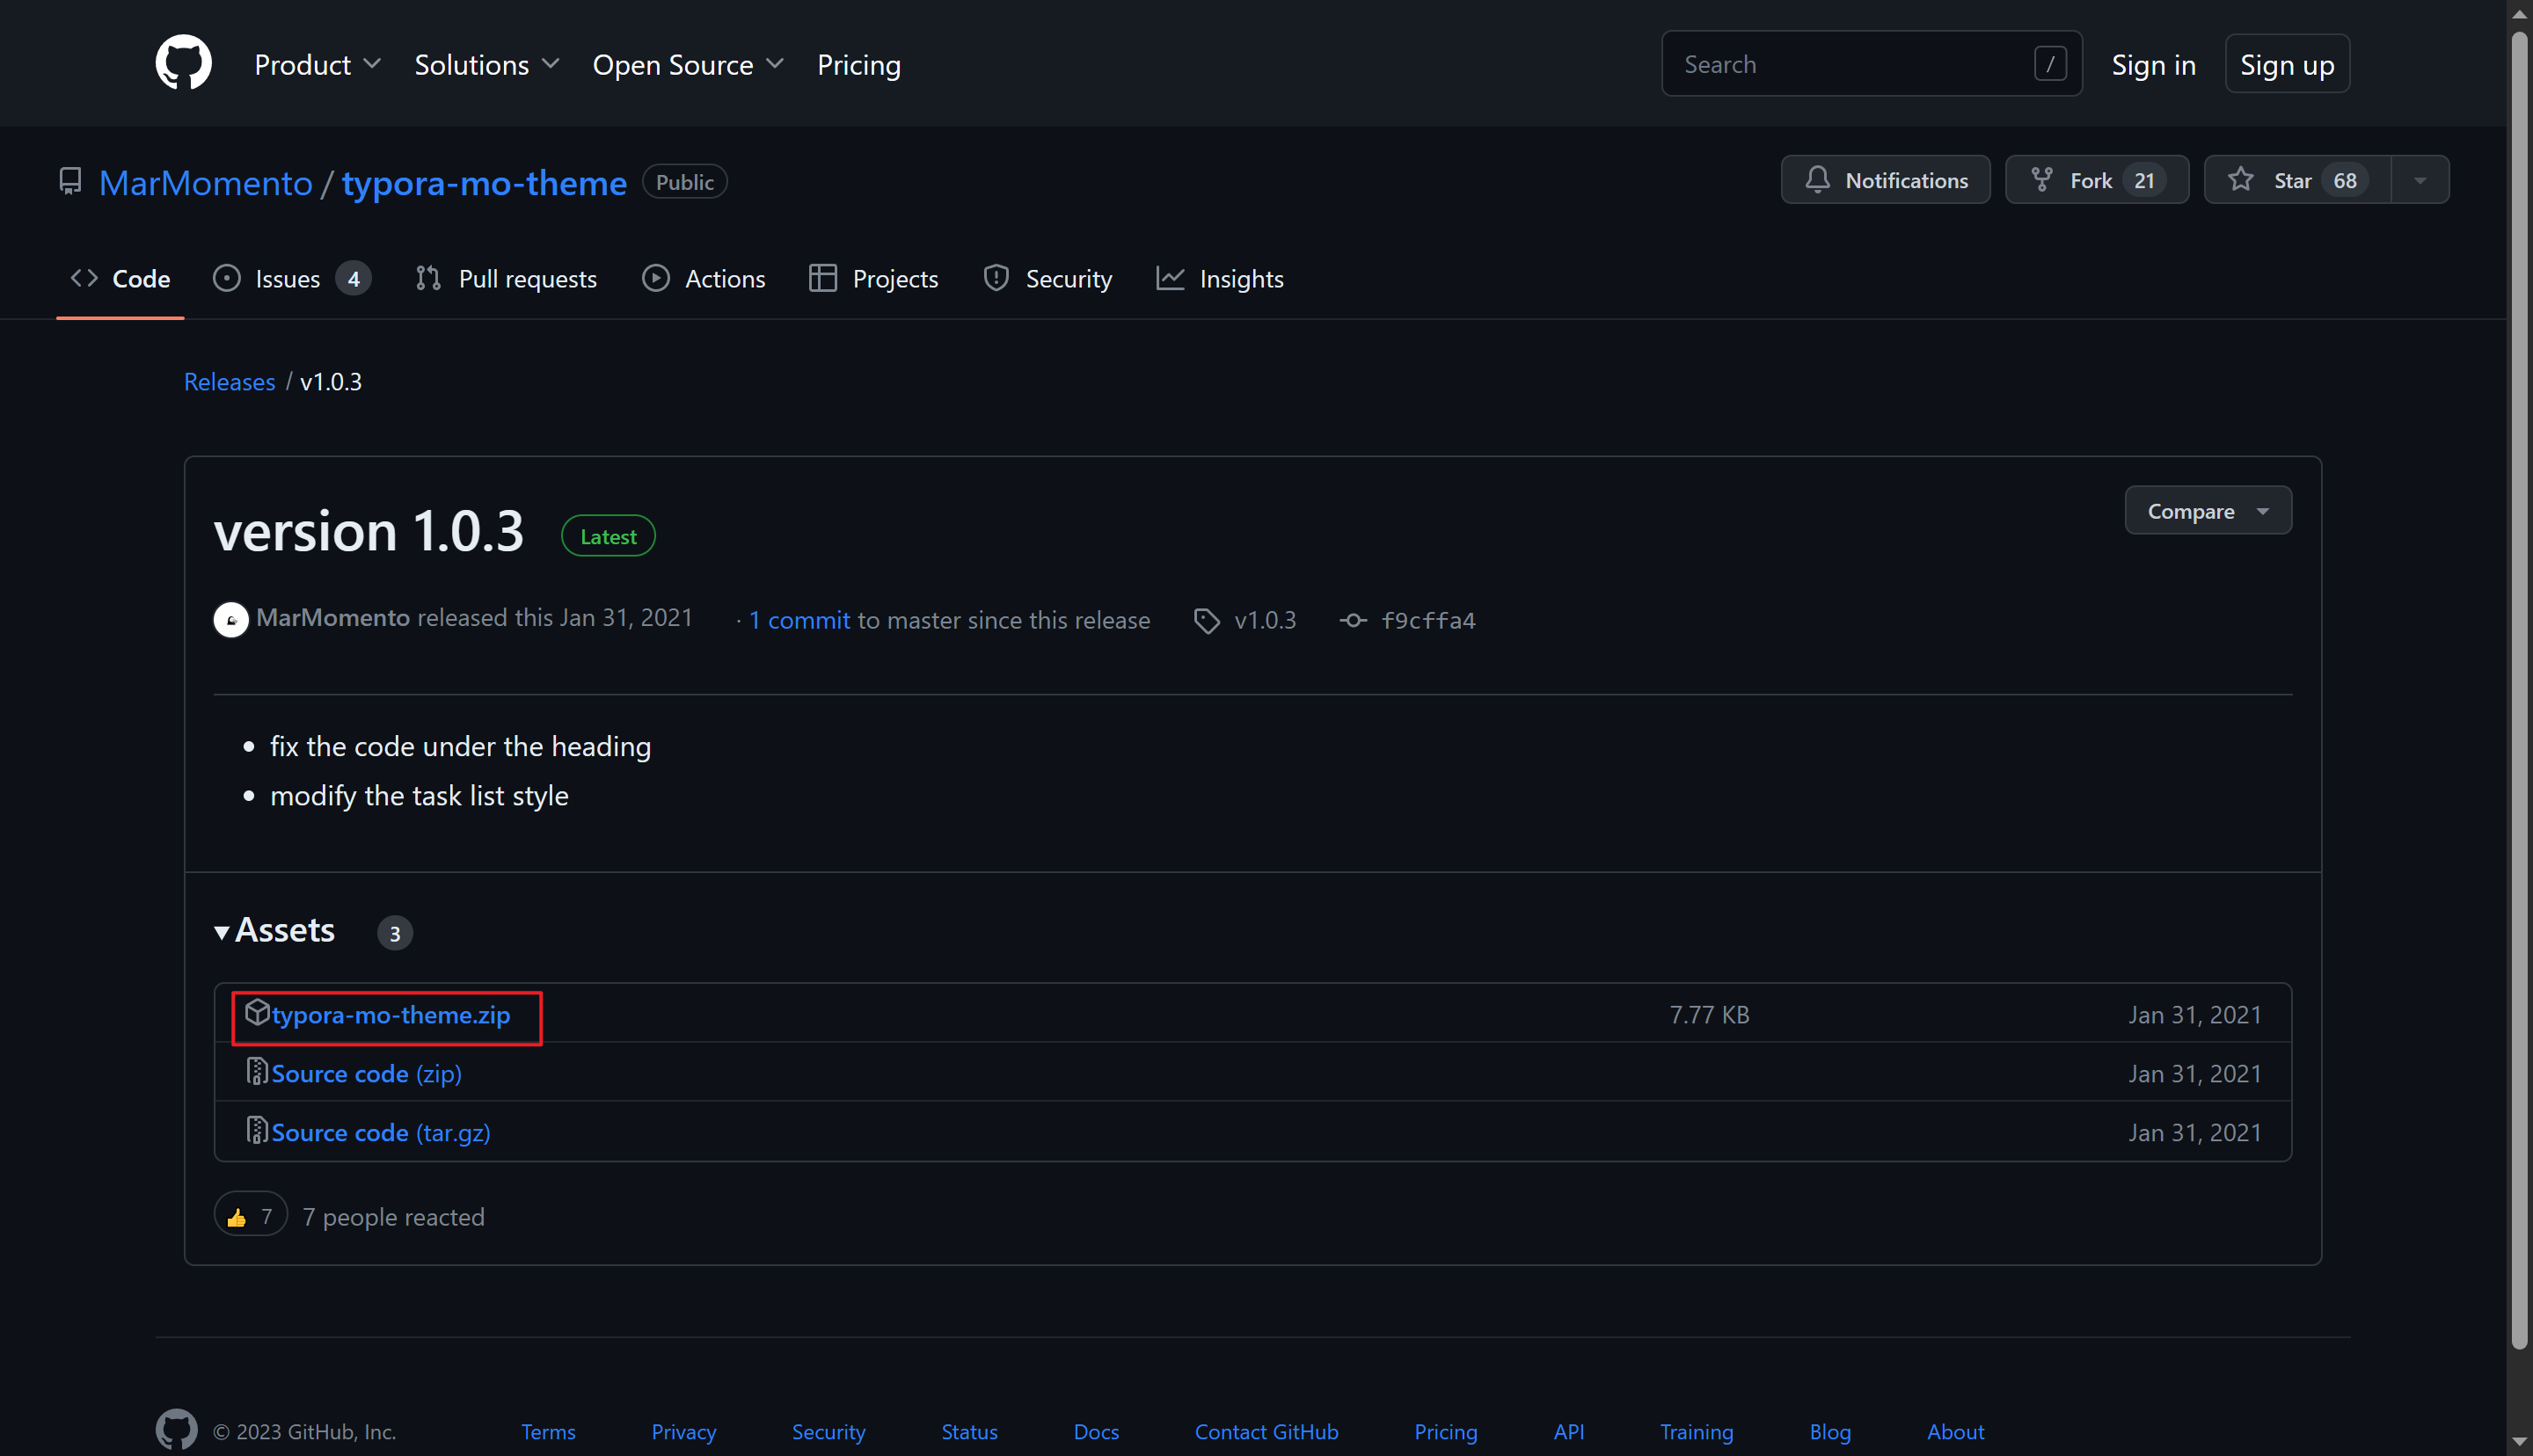Click the fork icon in the Fork button
Screen dimensions: 2533x1456
tap(2041, 180)
